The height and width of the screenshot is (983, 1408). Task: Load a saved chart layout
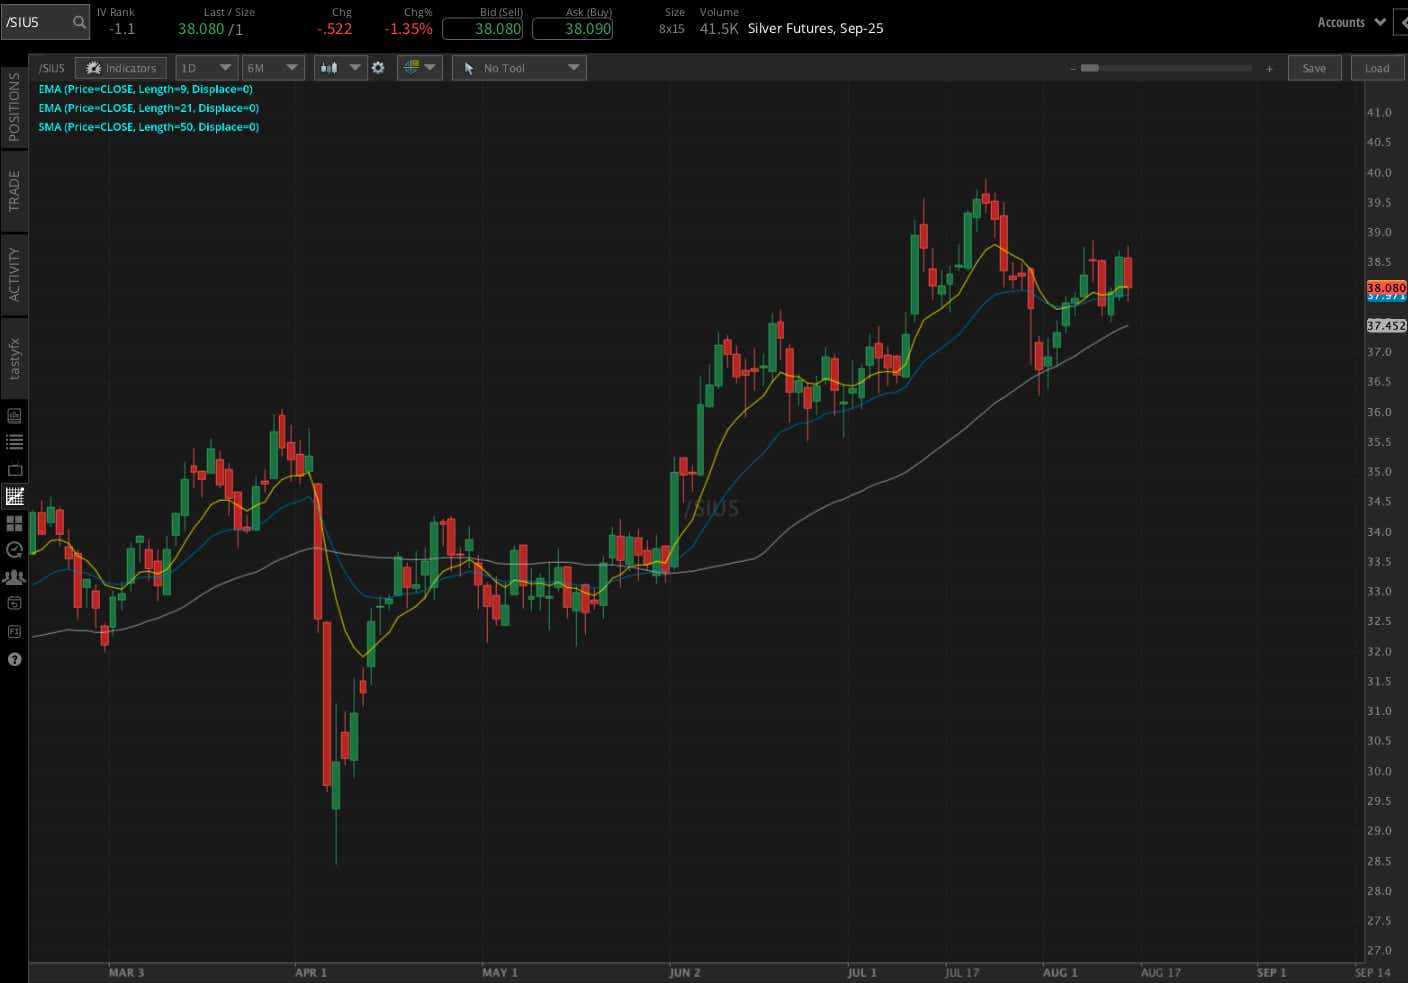(1377, 68)
